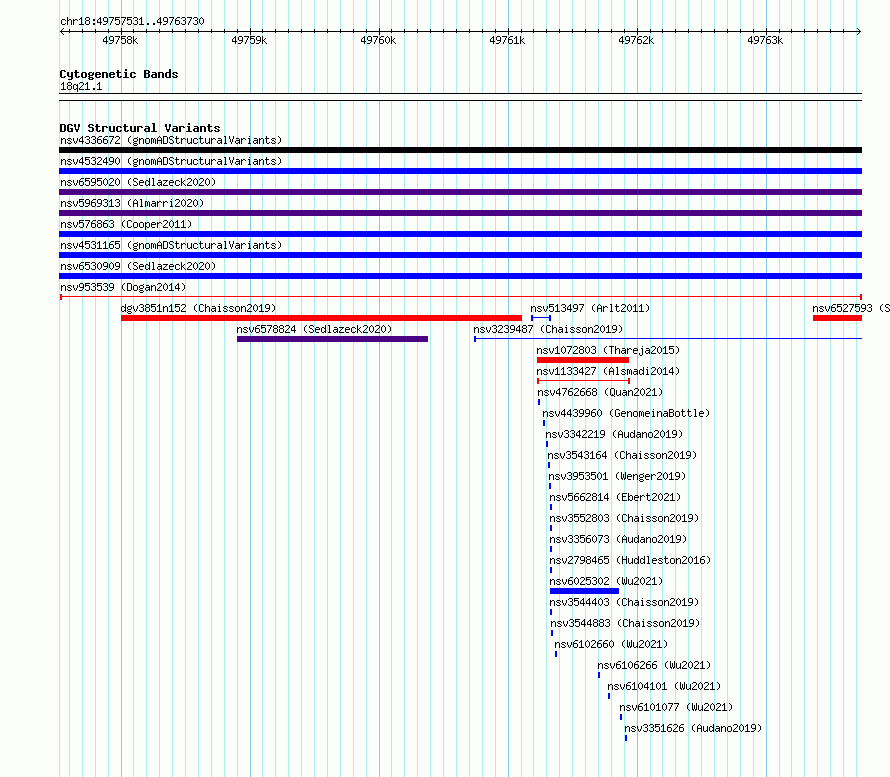Open the nsv6025302 Wu2021 label
This screenshot has height=777, width=890.
(606, 581)
